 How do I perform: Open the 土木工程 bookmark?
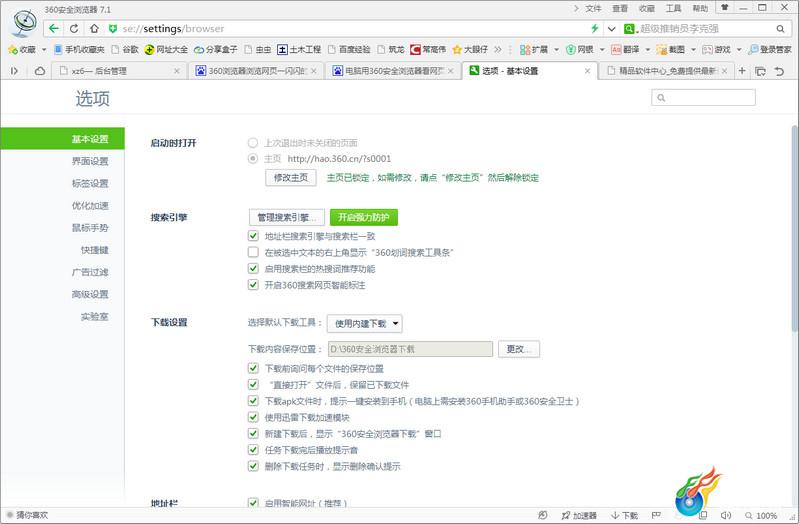coord(299,49)
